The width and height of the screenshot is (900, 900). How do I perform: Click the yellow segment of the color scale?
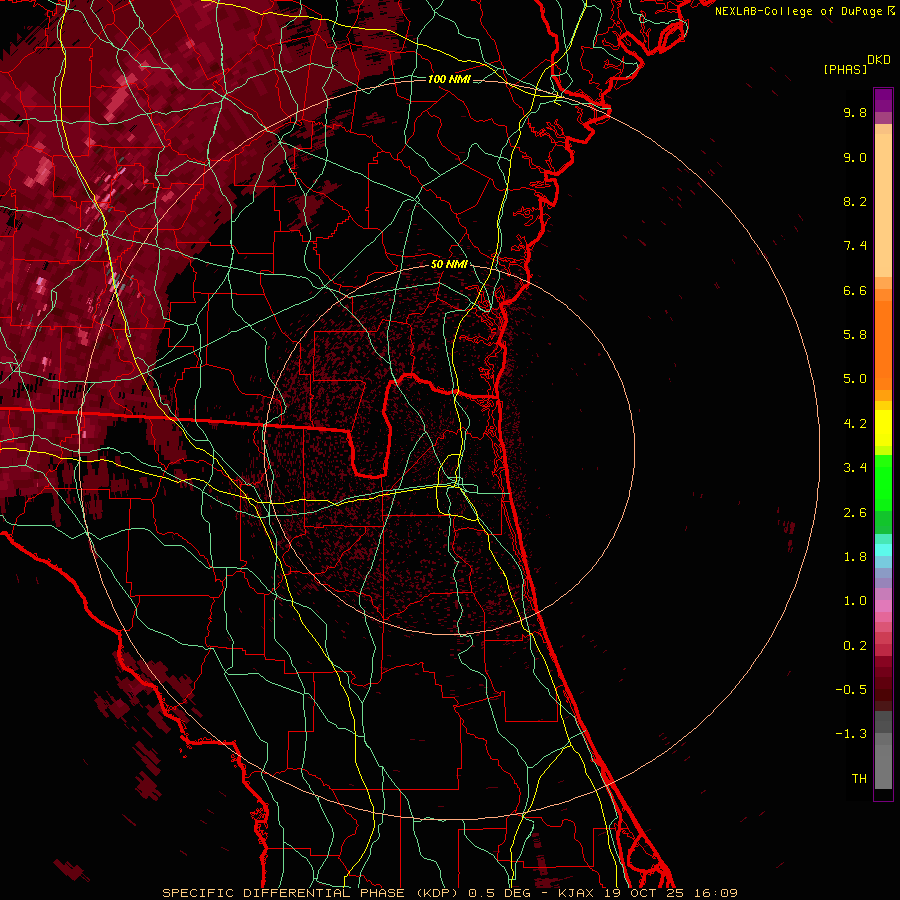click(883, 428)
